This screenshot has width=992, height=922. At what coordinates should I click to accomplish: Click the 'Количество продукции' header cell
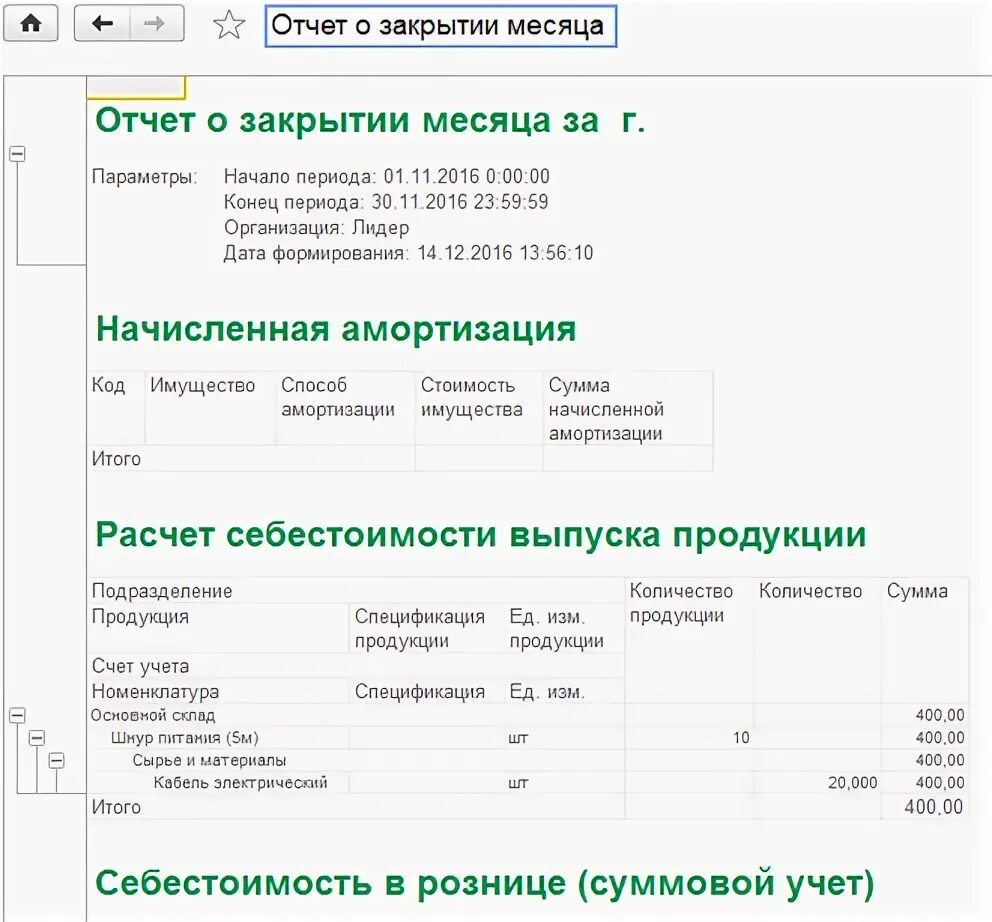[x=689, y=640]
